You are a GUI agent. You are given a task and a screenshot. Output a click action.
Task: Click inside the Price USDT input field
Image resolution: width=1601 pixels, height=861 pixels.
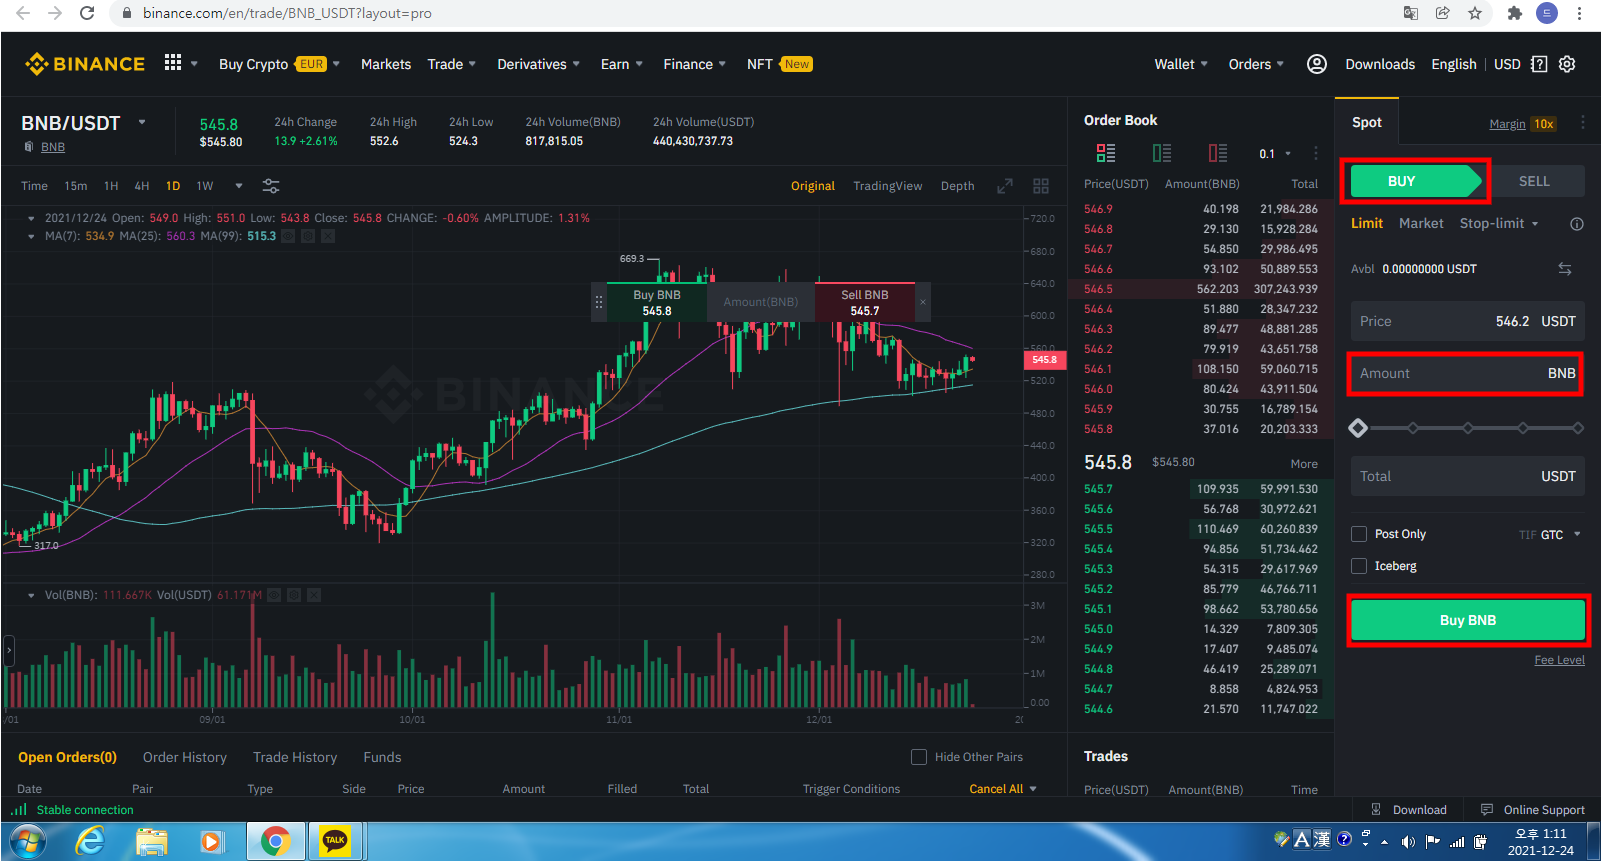(1467, 321)
